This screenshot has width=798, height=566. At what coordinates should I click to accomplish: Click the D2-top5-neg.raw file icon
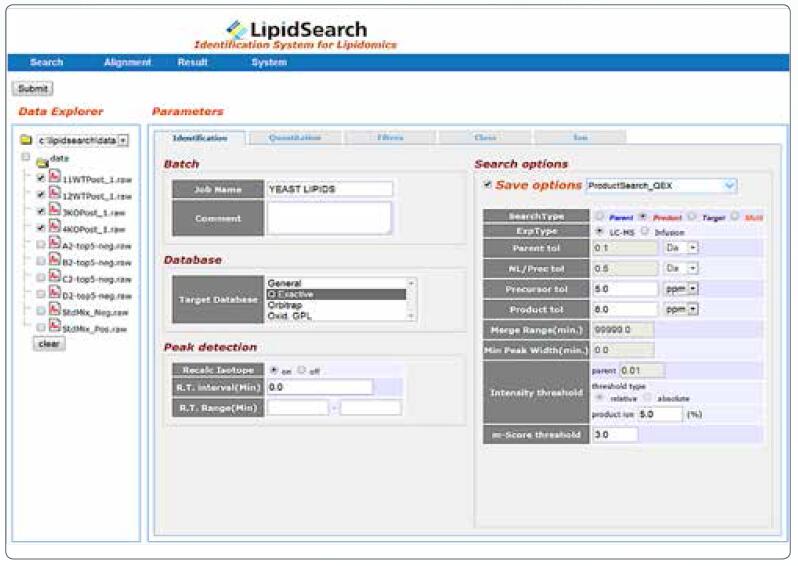tap(54, 293)
